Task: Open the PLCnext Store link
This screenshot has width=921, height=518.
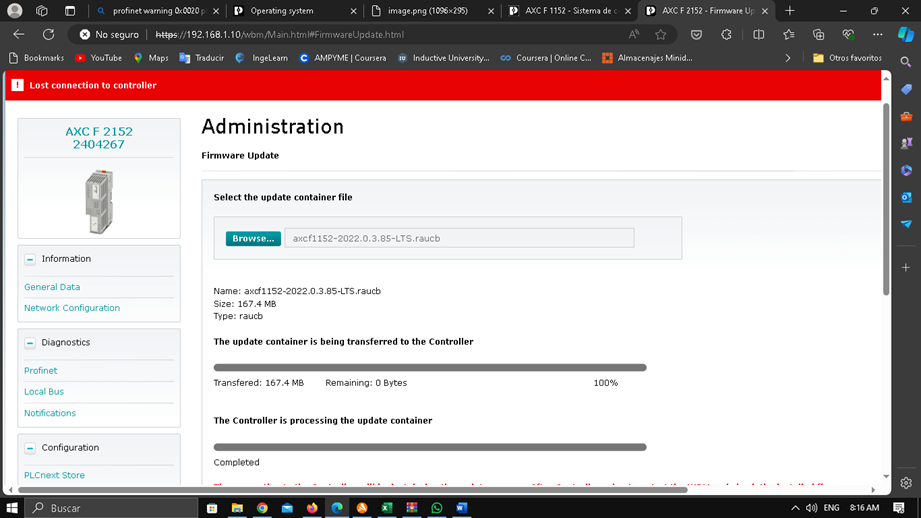Action: [54, 475]
